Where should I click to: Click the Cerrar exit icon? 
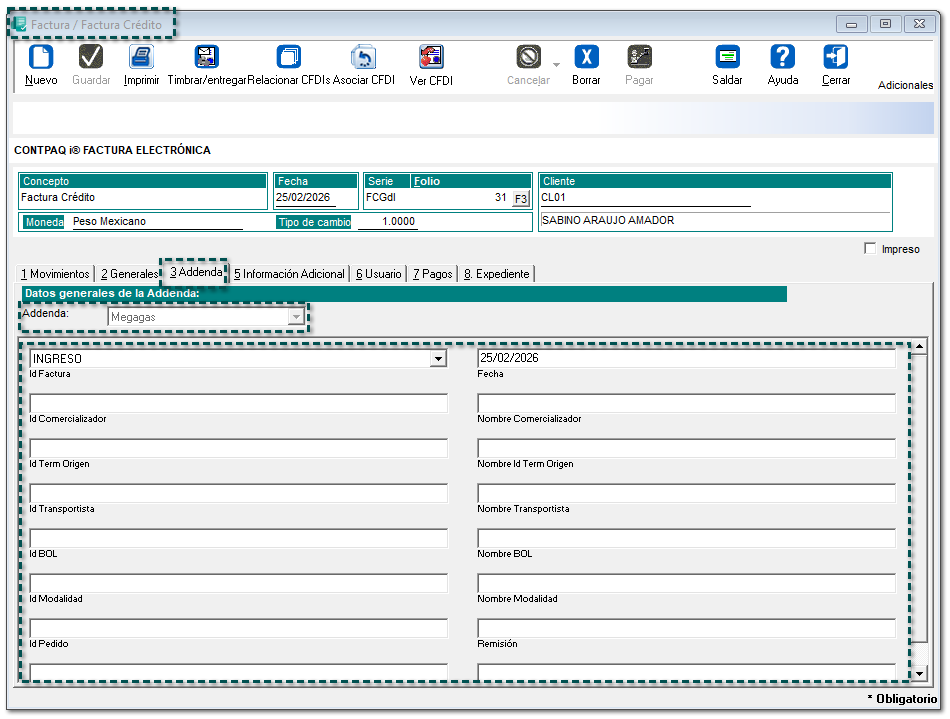point(836,57)
